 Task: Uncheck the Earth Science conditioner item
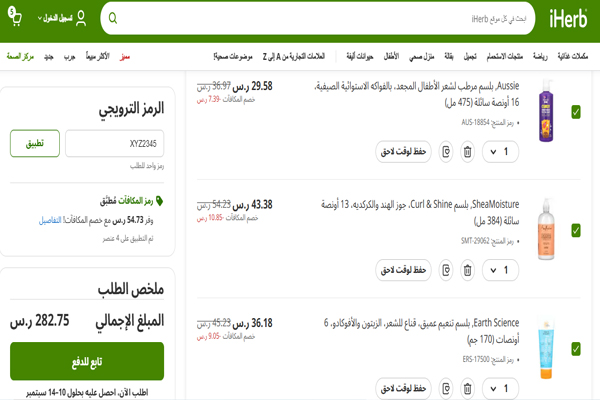point(576,349)
